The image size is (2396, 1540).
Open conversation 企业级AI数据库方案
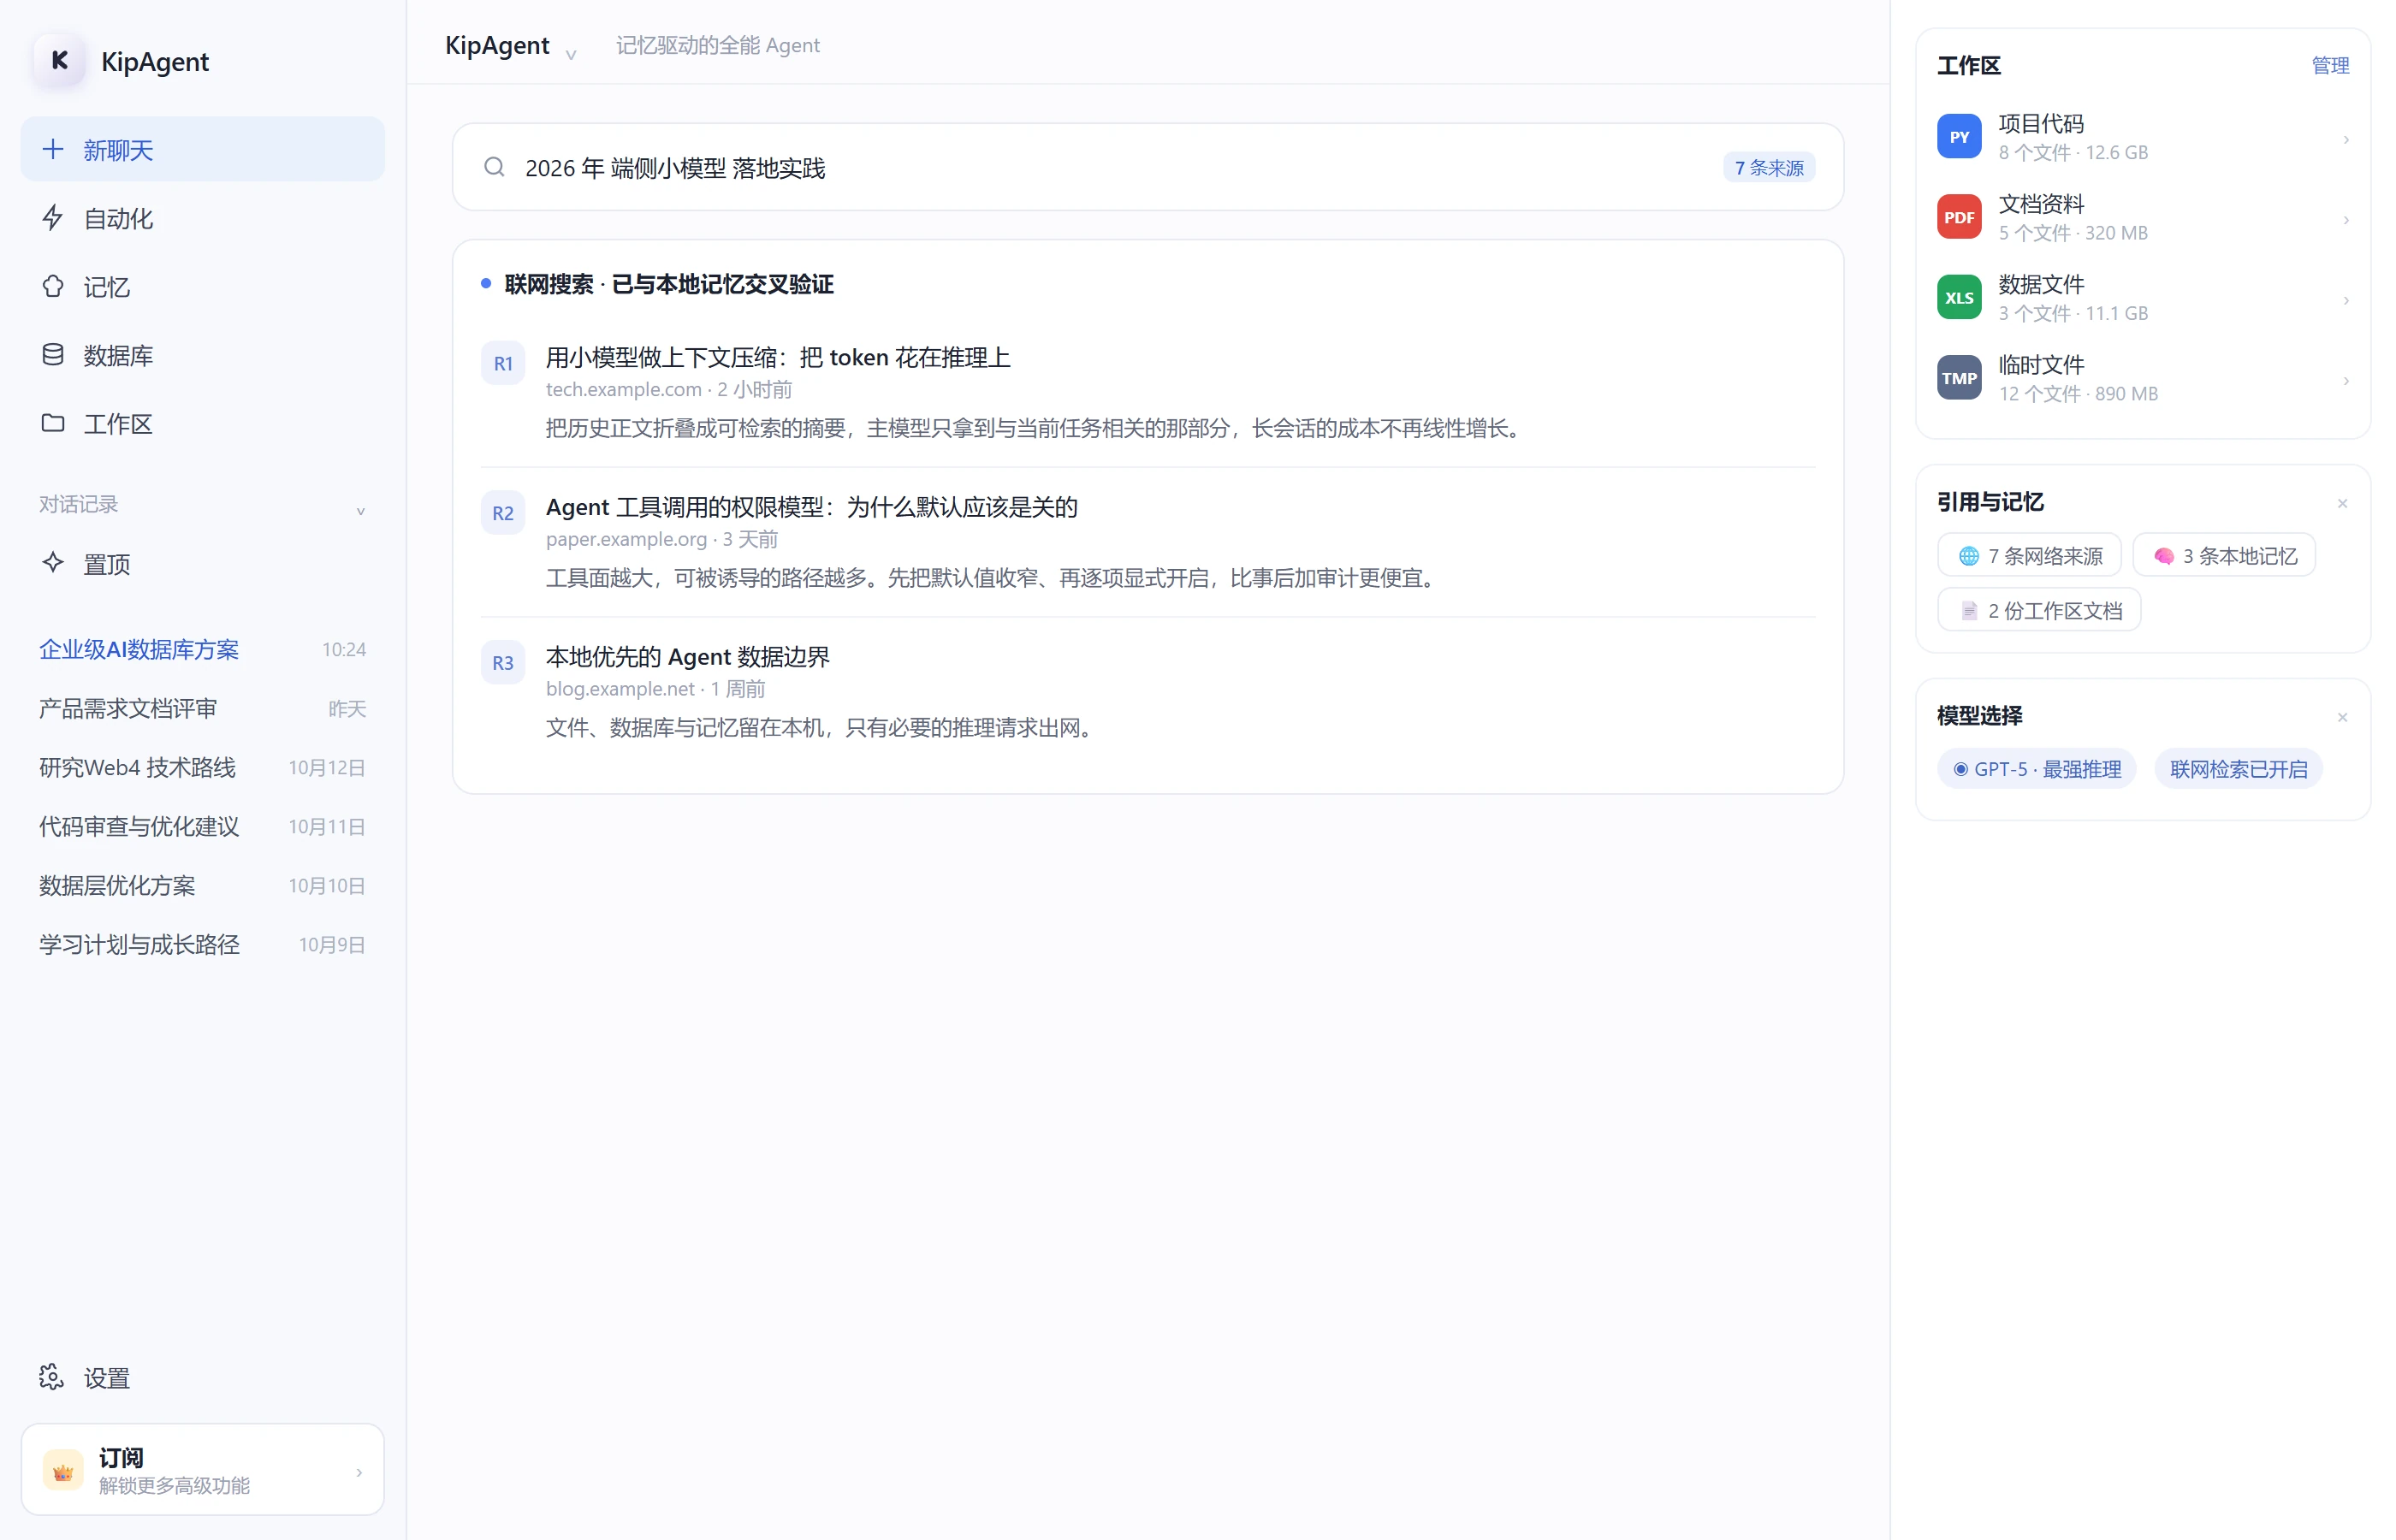[202, 649]
